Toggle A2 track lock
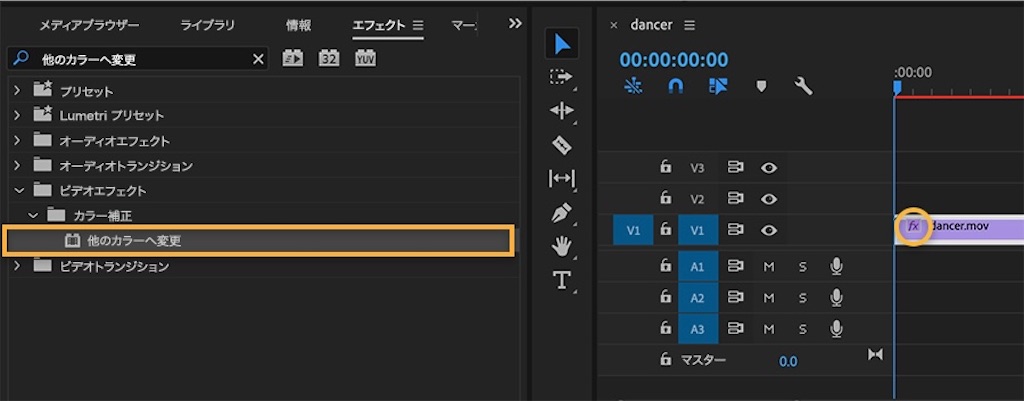 pyautogui.click(x=665, y=297)
